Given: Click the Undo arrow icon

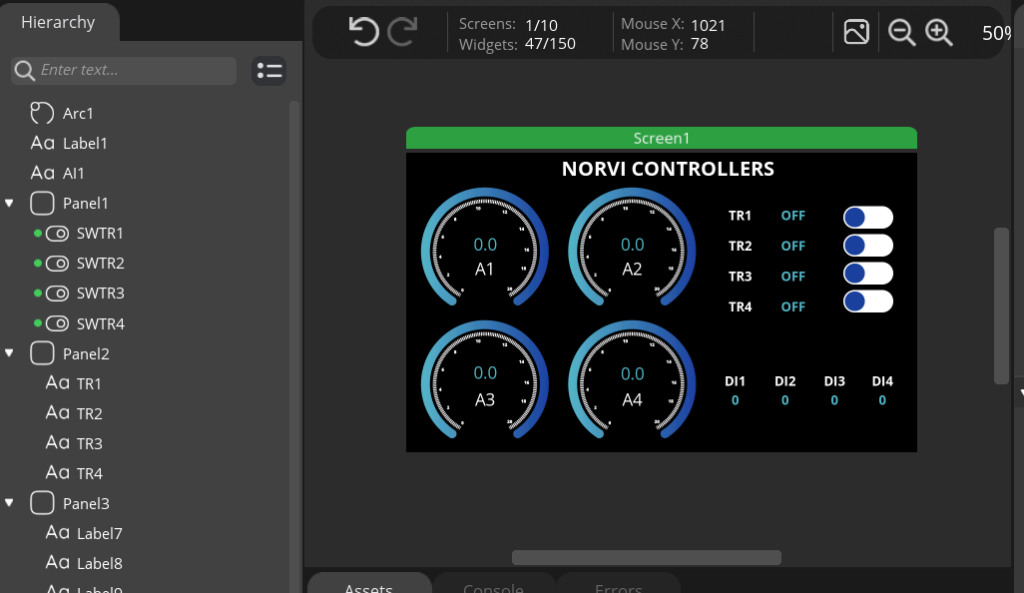Looking at the screenshot, I should pyautogui.click(x=362, y=31).
